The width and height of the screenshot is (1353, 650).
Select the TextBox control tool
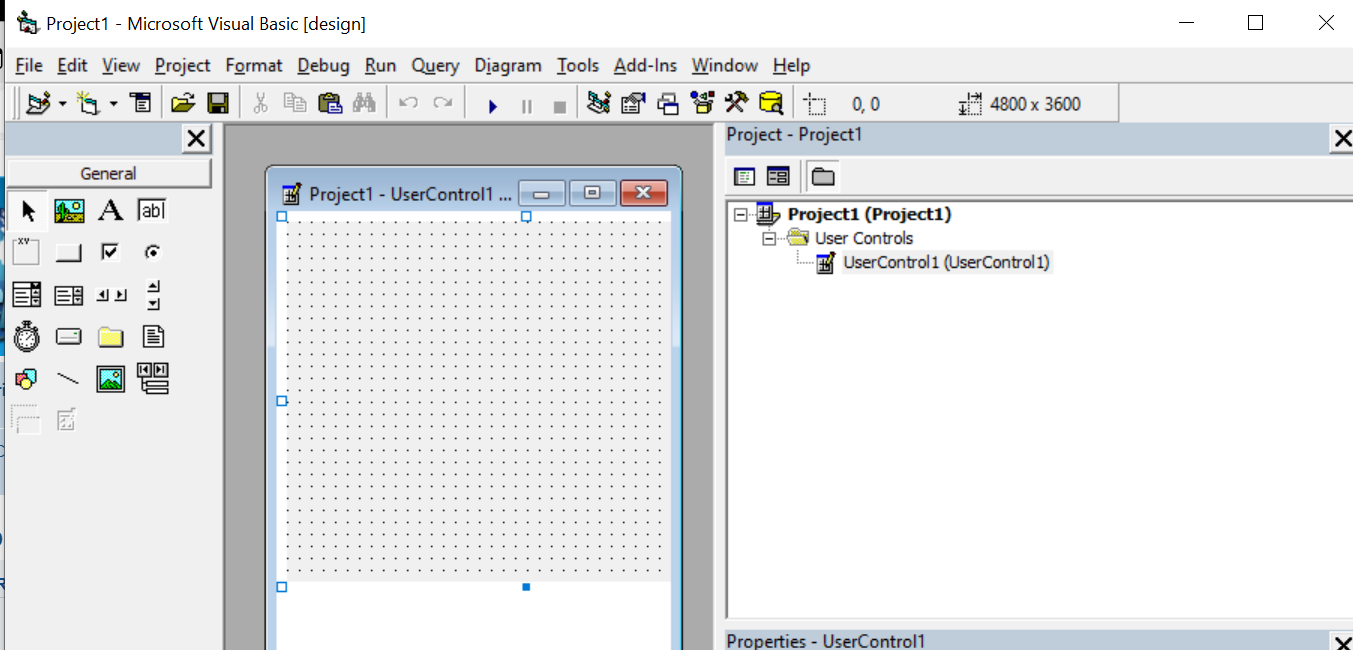(152, 211)
